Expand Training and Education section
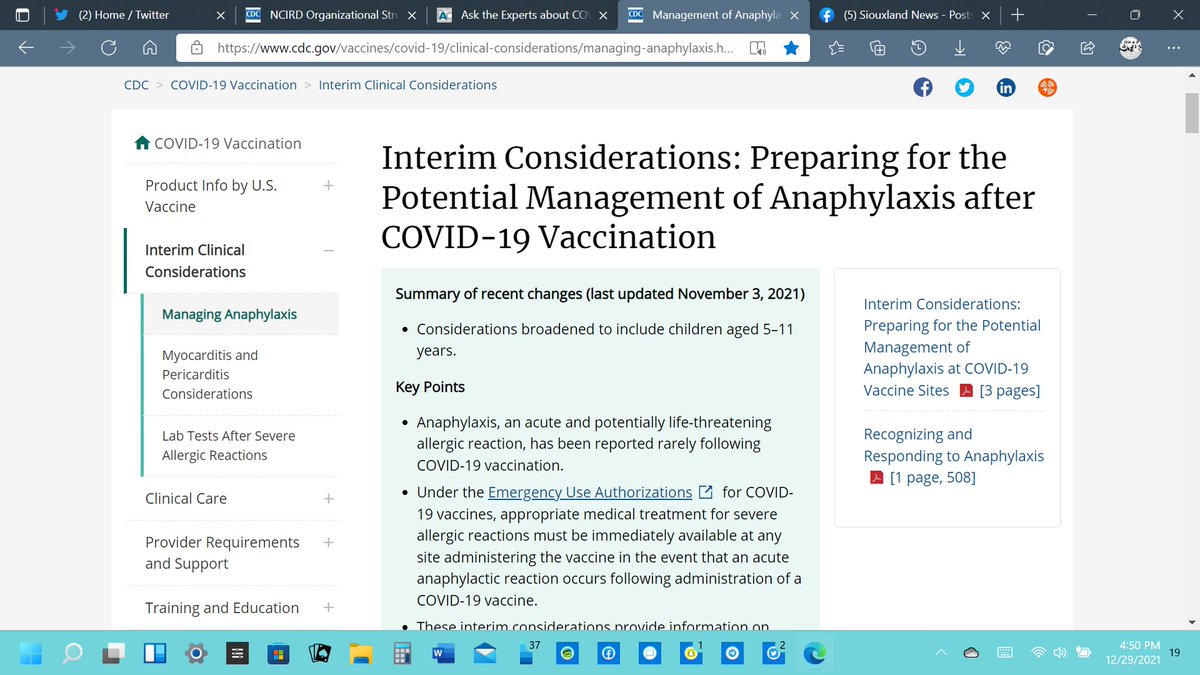Viewport: 1200px width, 675px height. click(329, 607)
